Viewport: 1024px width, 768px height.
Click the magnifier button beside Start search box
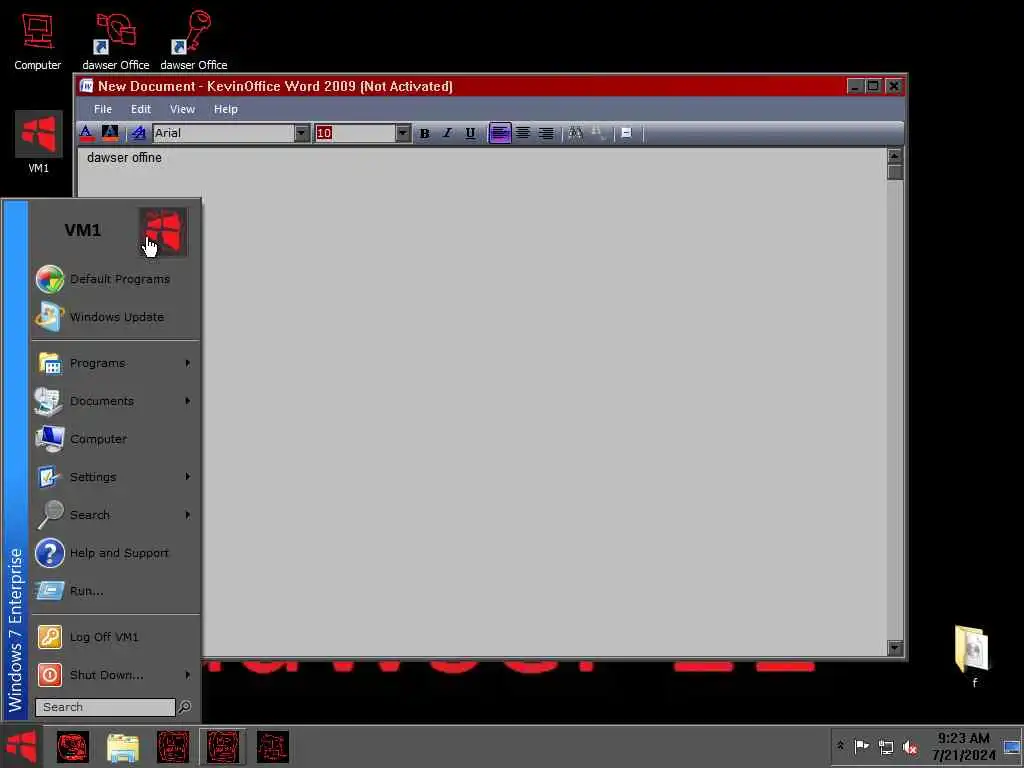coord(185,707)
